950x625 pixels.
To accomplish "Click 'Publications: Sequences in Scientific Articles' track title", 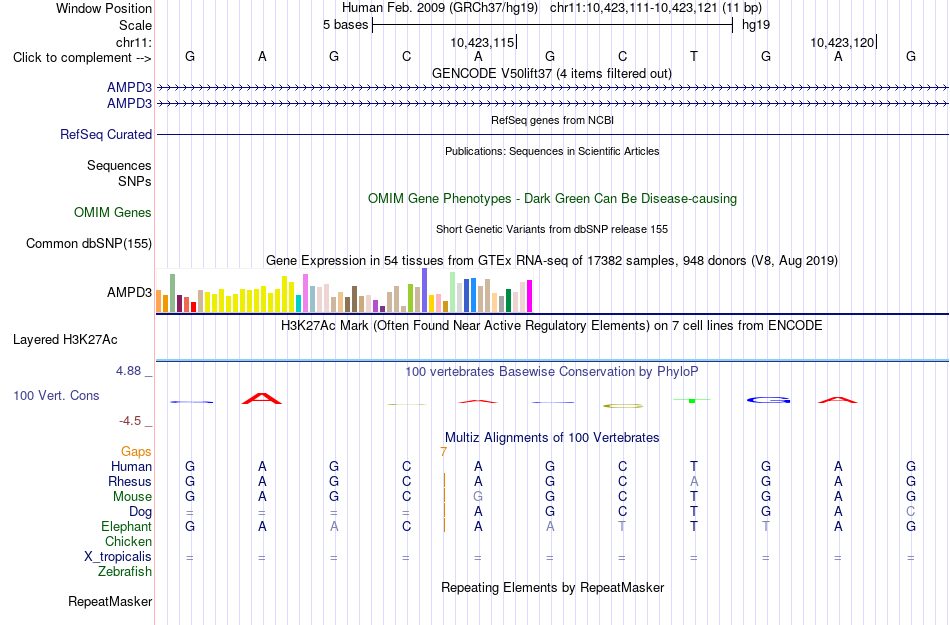I will (552, 151).
